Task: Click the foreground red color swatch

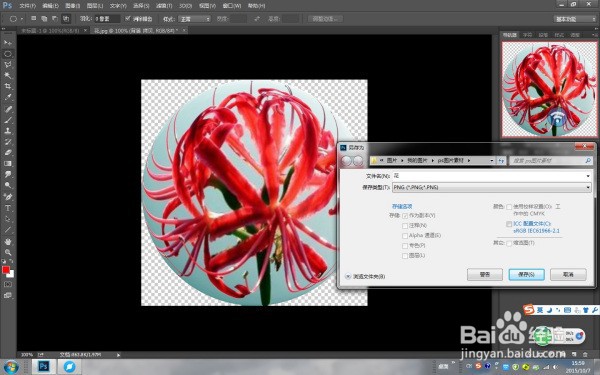Action: pos(6,270)
